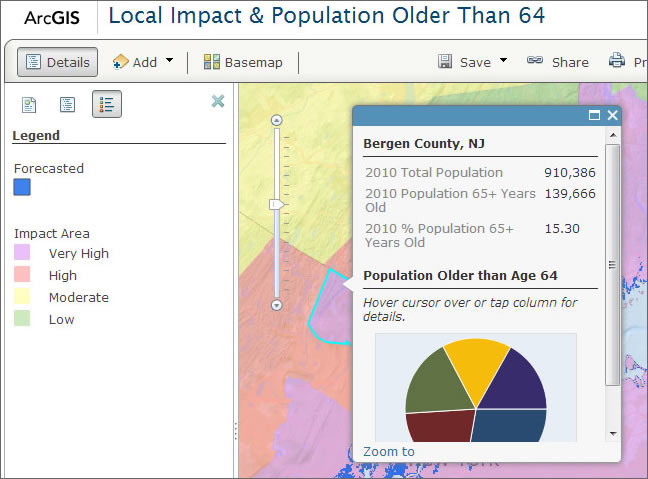Maximize the Bergen County popup
This screenshot has height=479, width=648.
click(594, 115)
